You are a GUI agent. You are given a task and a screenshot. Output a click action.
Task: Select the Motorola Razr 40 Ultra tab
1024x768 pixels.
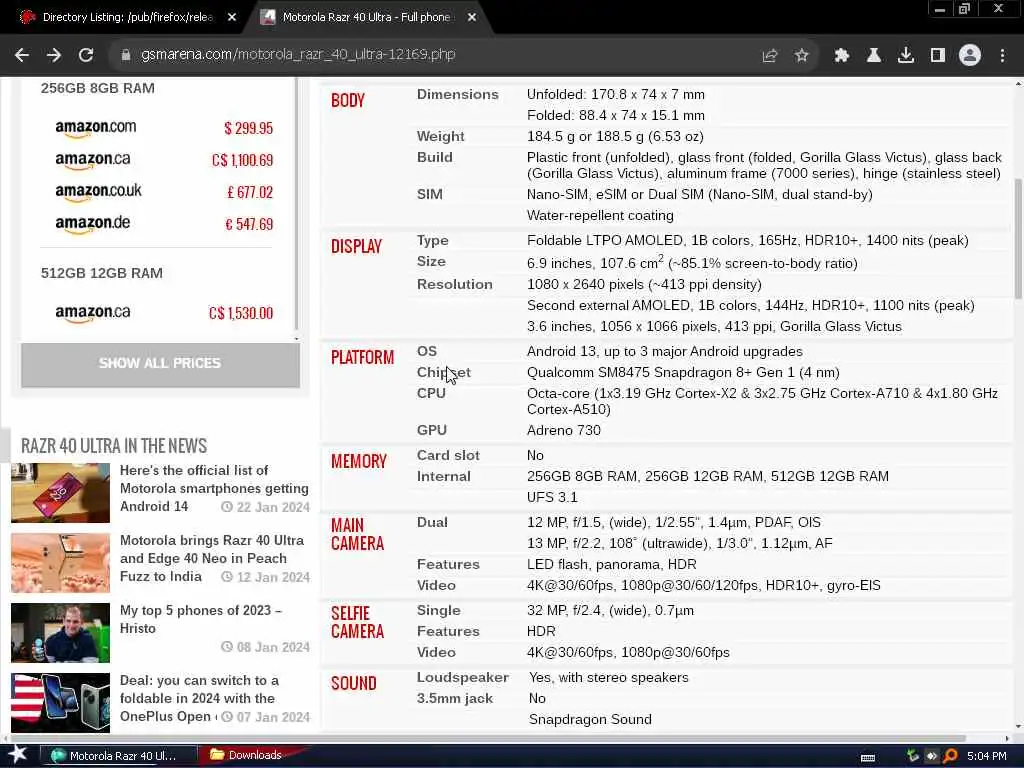[x=366, y=18]
